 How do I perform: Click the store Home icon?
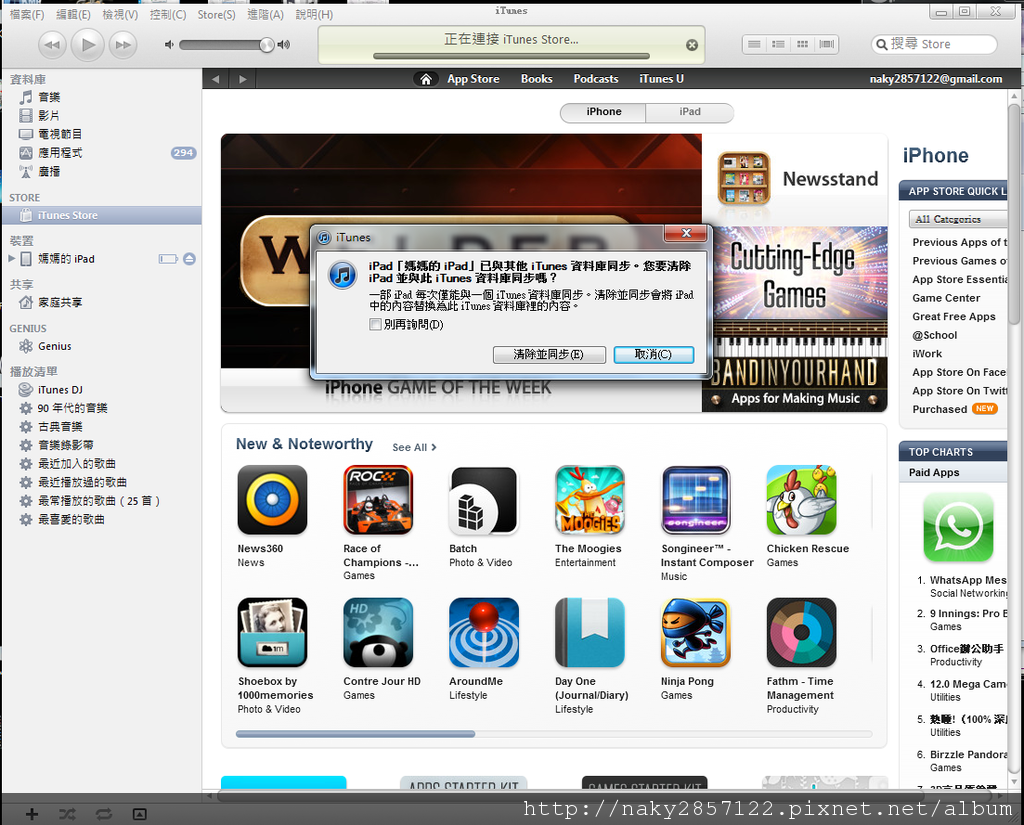tap(426, 79)
